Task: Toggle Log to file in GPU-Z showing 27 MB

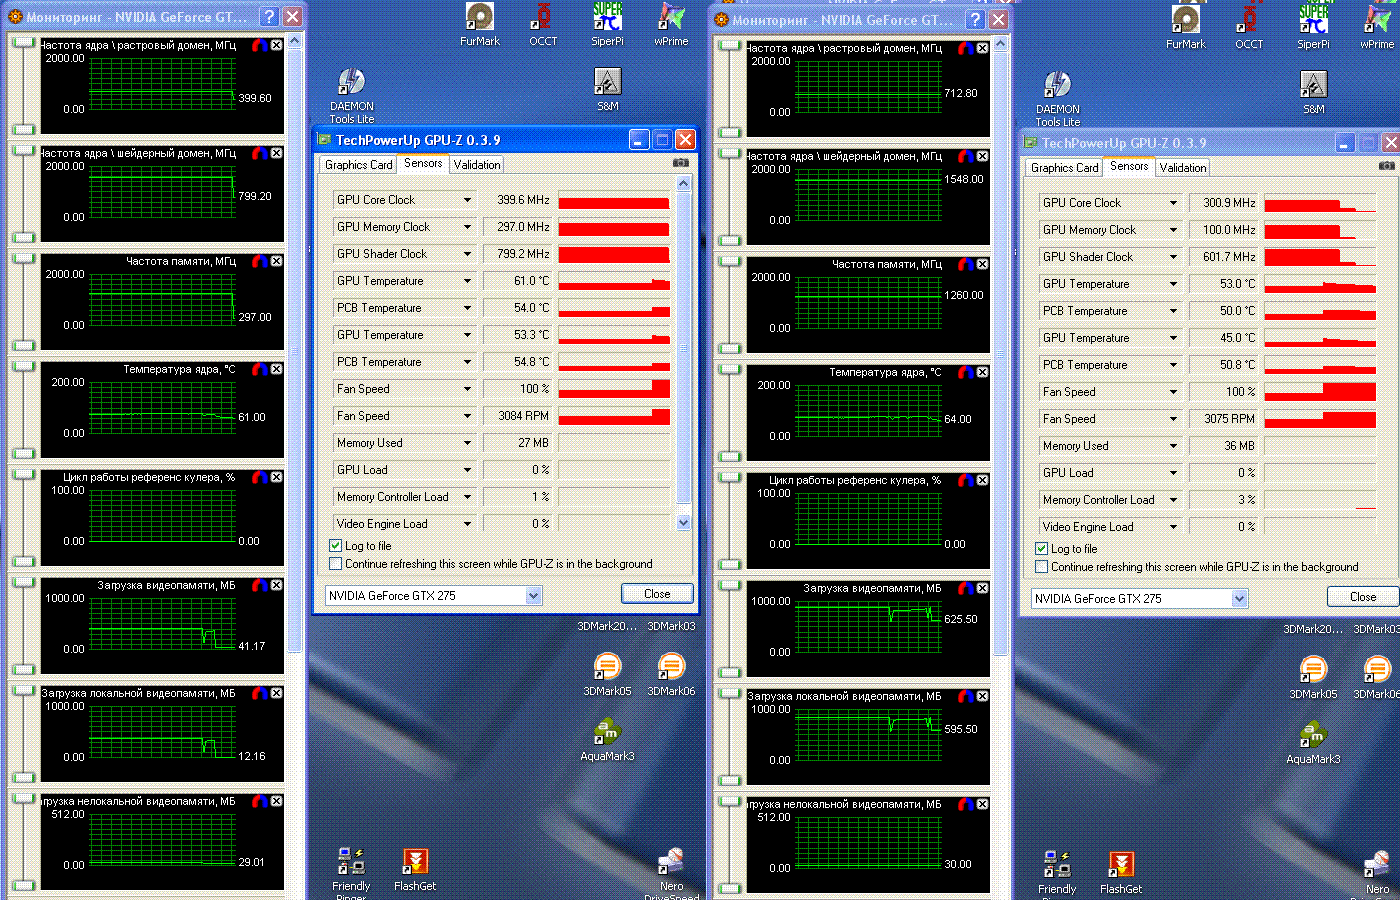Action: click(x=336, y=546)
